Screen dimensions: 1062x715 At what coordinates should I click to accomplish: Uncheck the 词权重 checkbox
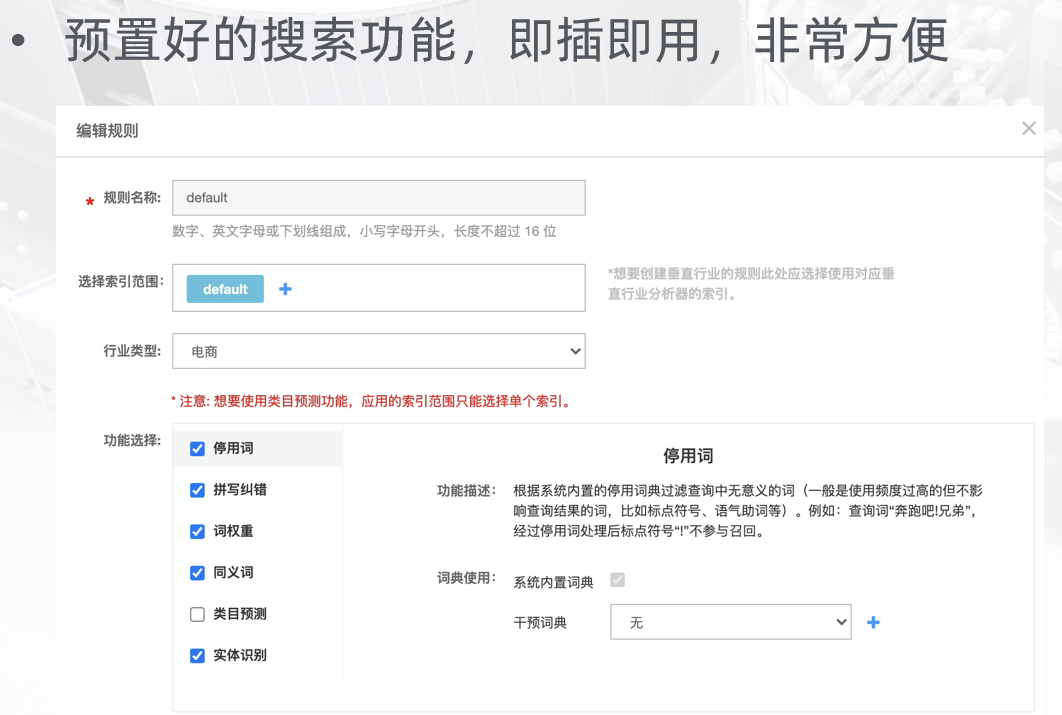(x=197, y=532)
